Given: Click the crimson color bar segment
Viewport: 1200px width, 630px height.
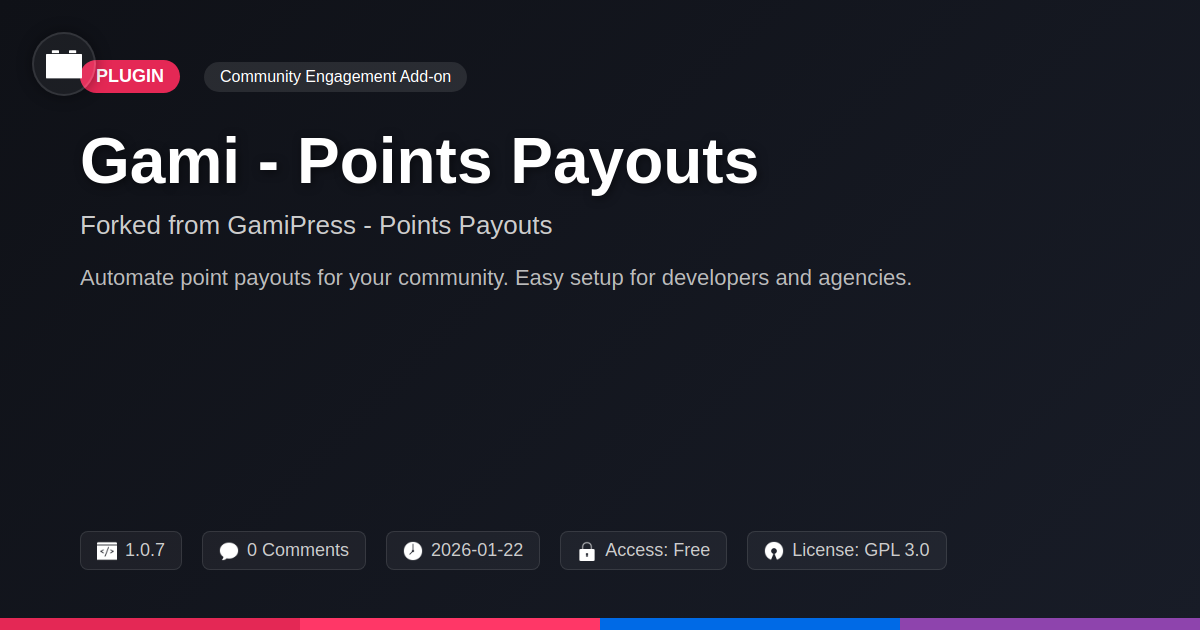Looking at the screenshot, I should click(150, 624).
